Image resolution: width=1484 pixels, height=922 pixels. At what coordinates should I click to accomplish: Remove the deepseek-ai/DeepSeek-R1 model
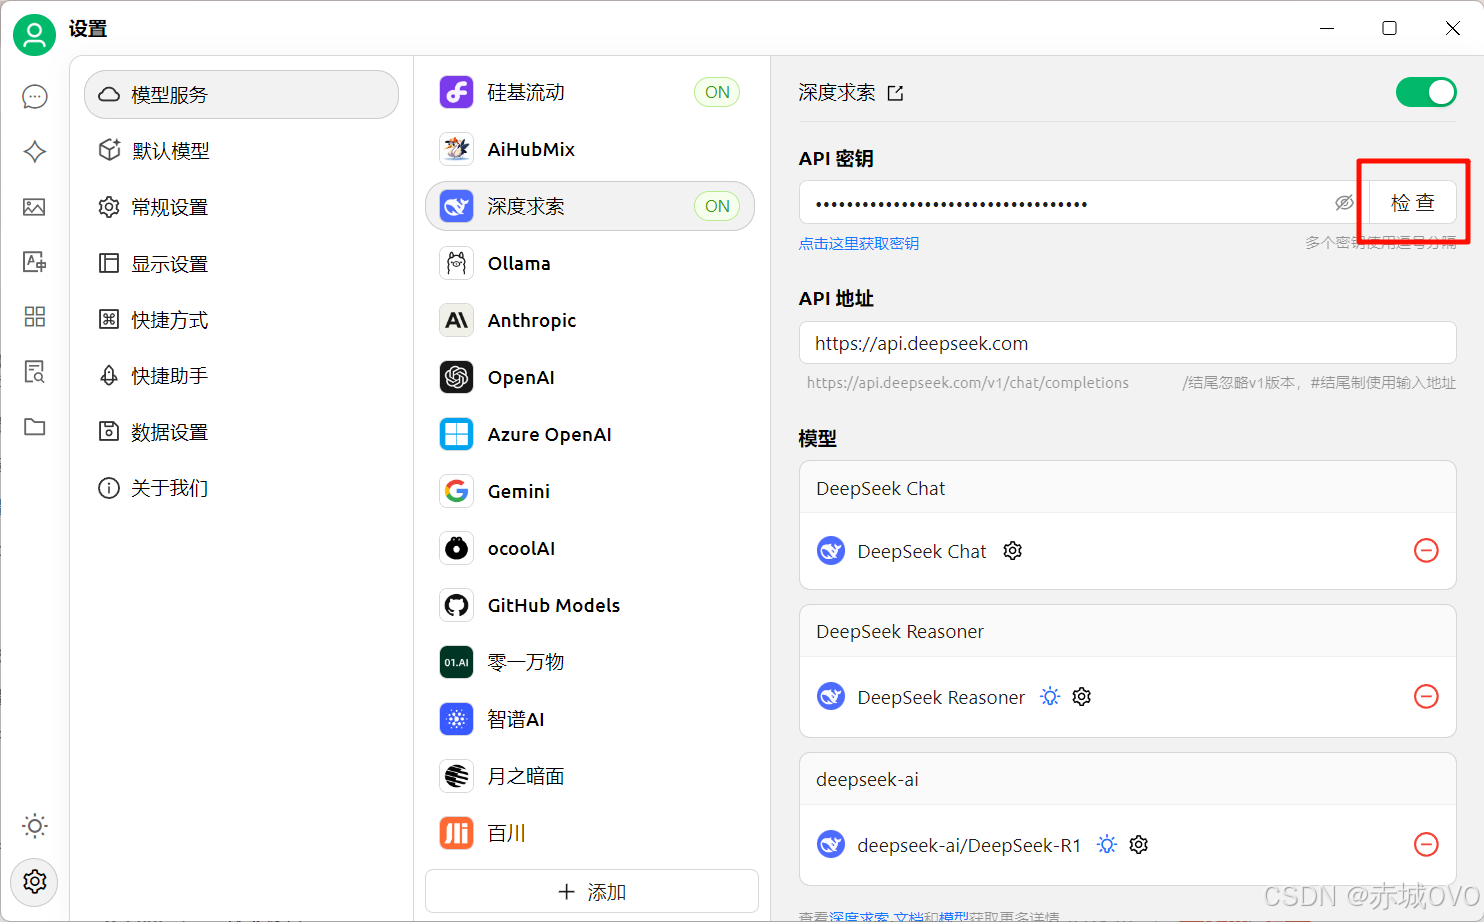tap(1426, 844)
